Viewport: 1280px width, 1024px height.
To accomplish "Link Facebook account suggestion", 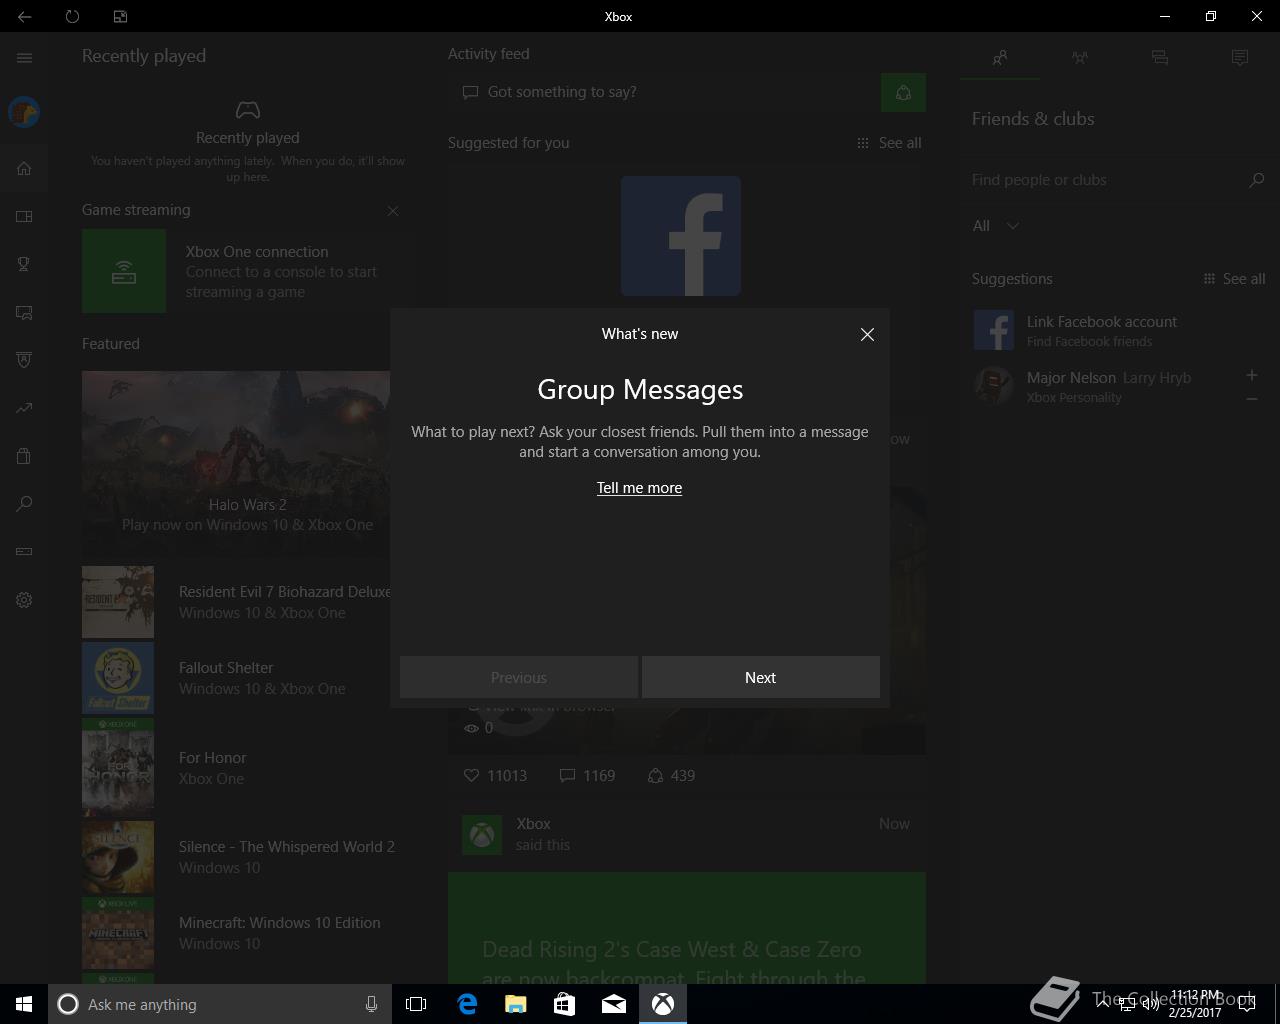I will click(1120, 330).
